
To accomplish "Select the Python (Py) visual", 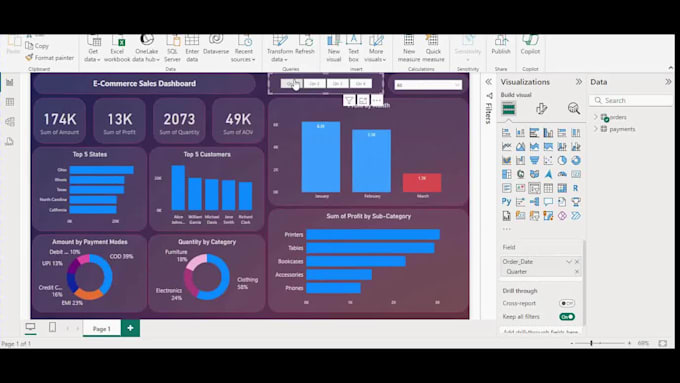I will [x=506, y=202].
